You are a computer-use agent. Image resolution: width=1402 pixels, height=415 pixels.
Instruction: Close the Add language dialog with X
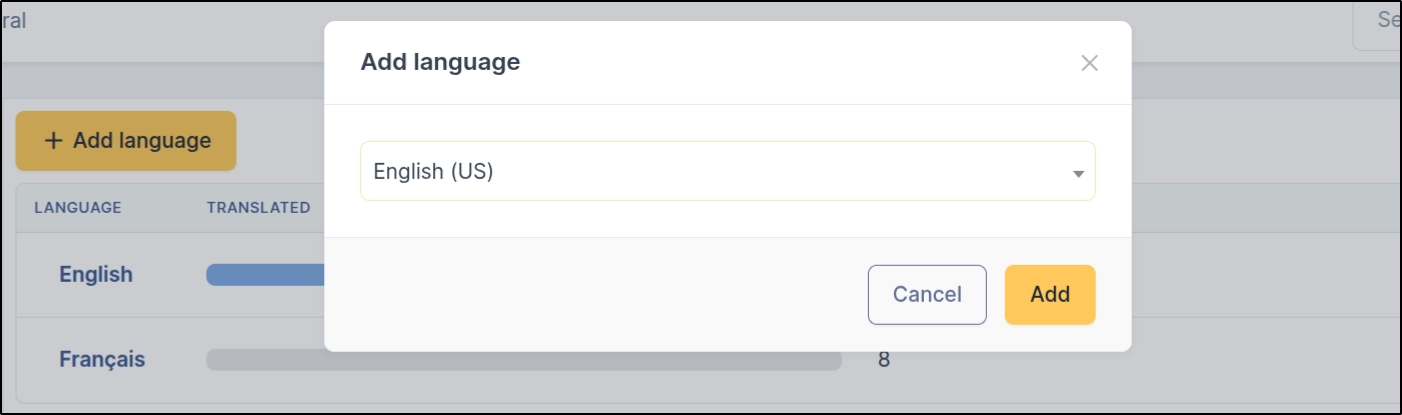click(1089, 63)
